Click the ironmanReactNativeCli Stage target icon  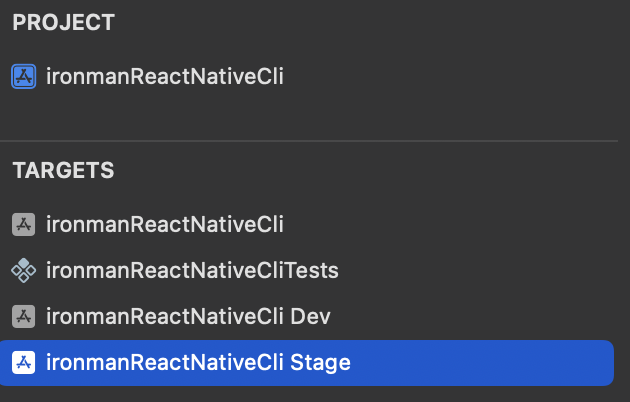pos(23,362)
